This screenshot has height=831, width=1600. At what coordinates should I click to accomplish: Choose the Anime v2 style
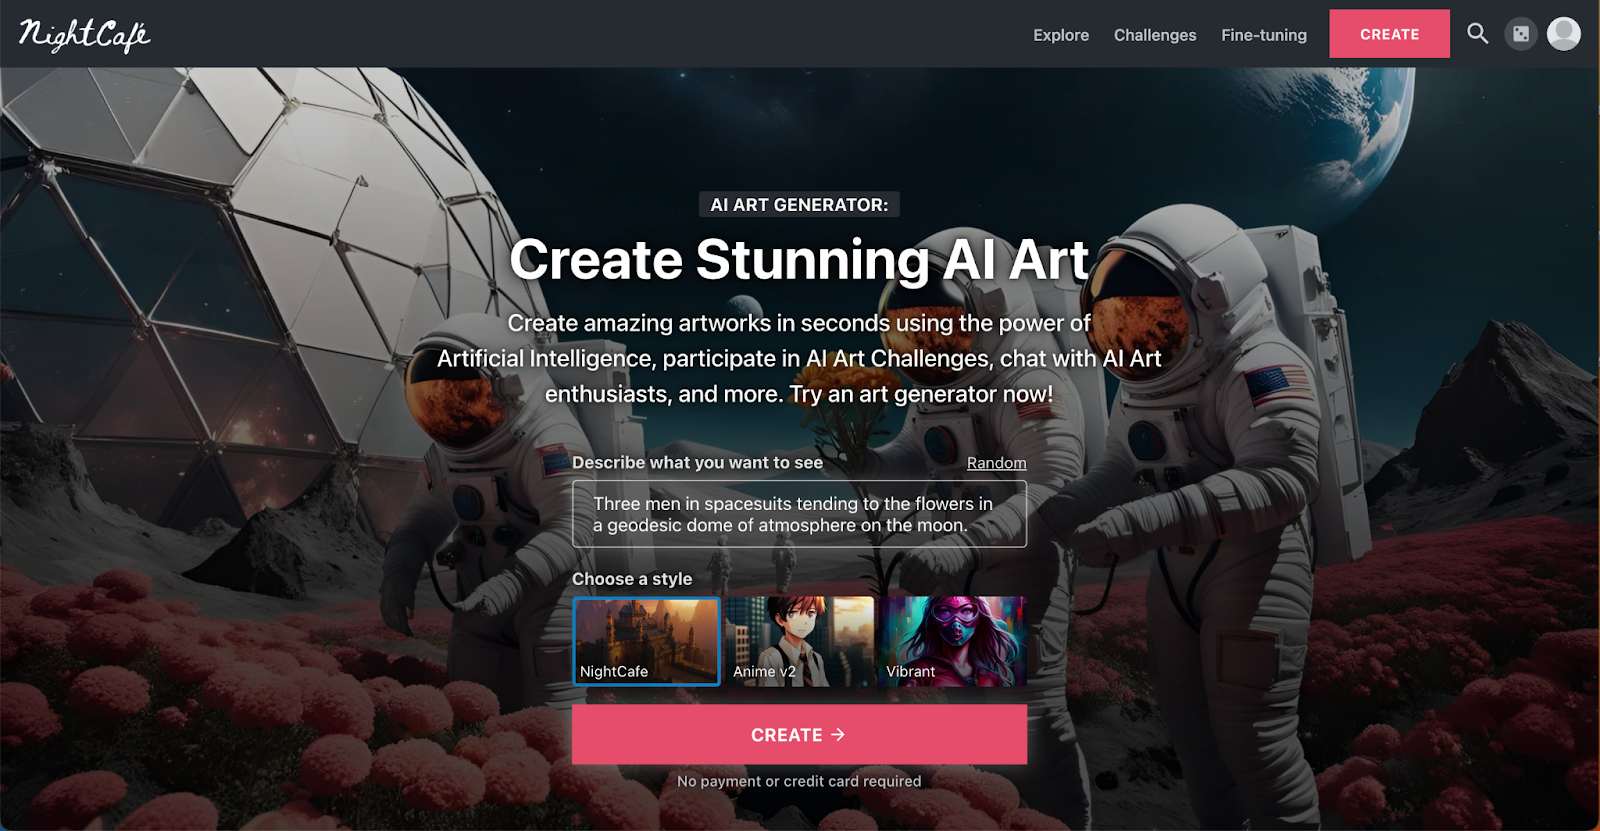(x=799, y=642)
